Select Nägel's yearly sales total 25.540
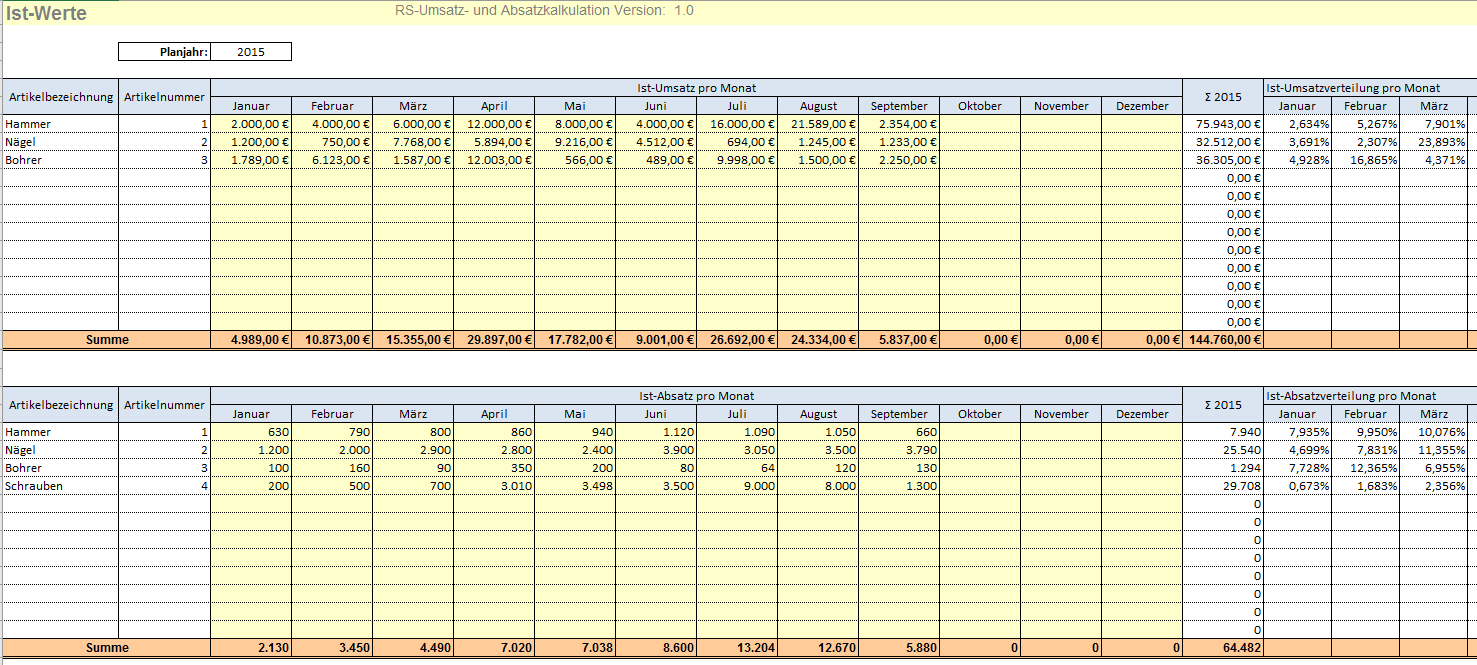The width and height of the screenshot is (1477, 665). click(1223, 450)
